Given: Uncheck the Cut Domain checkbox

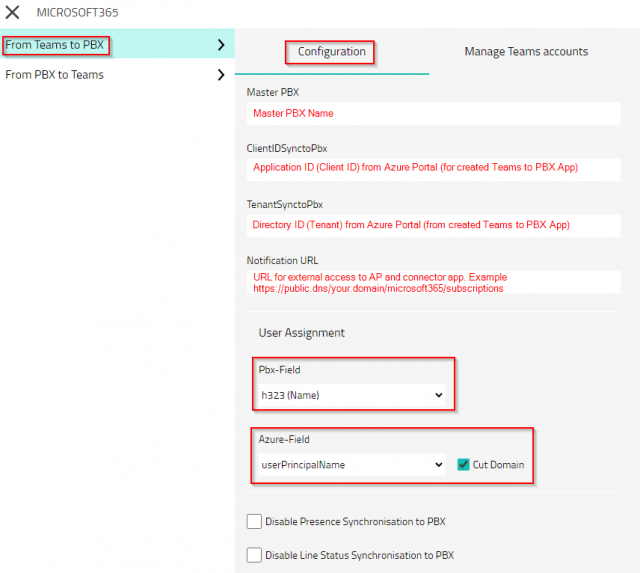Looking at the screenshot, I should [x=461, y=464].
